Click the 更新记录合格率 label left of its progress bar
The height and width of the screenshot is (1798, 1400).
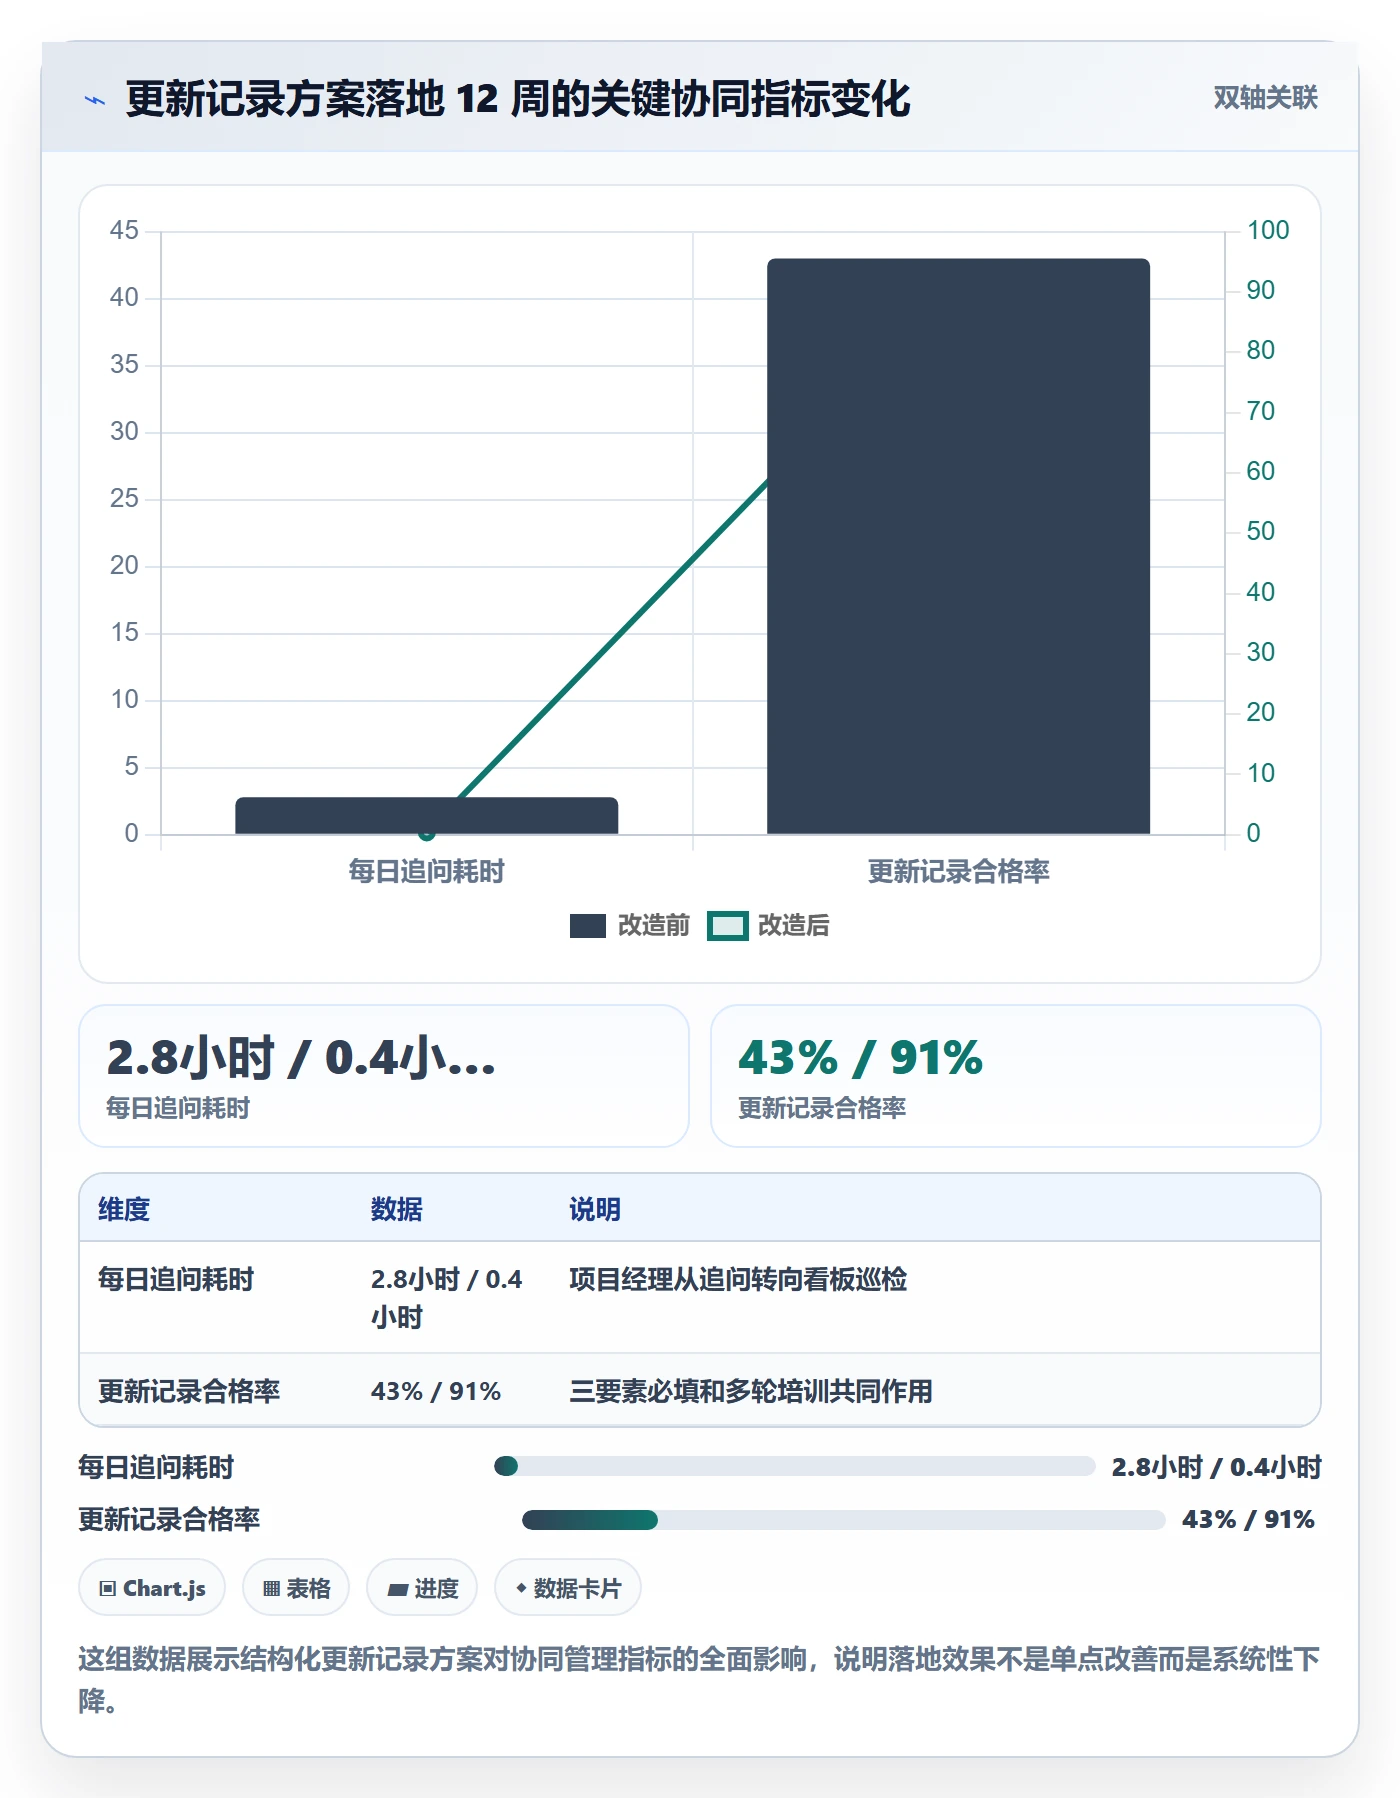click(x=169, y=1520)
